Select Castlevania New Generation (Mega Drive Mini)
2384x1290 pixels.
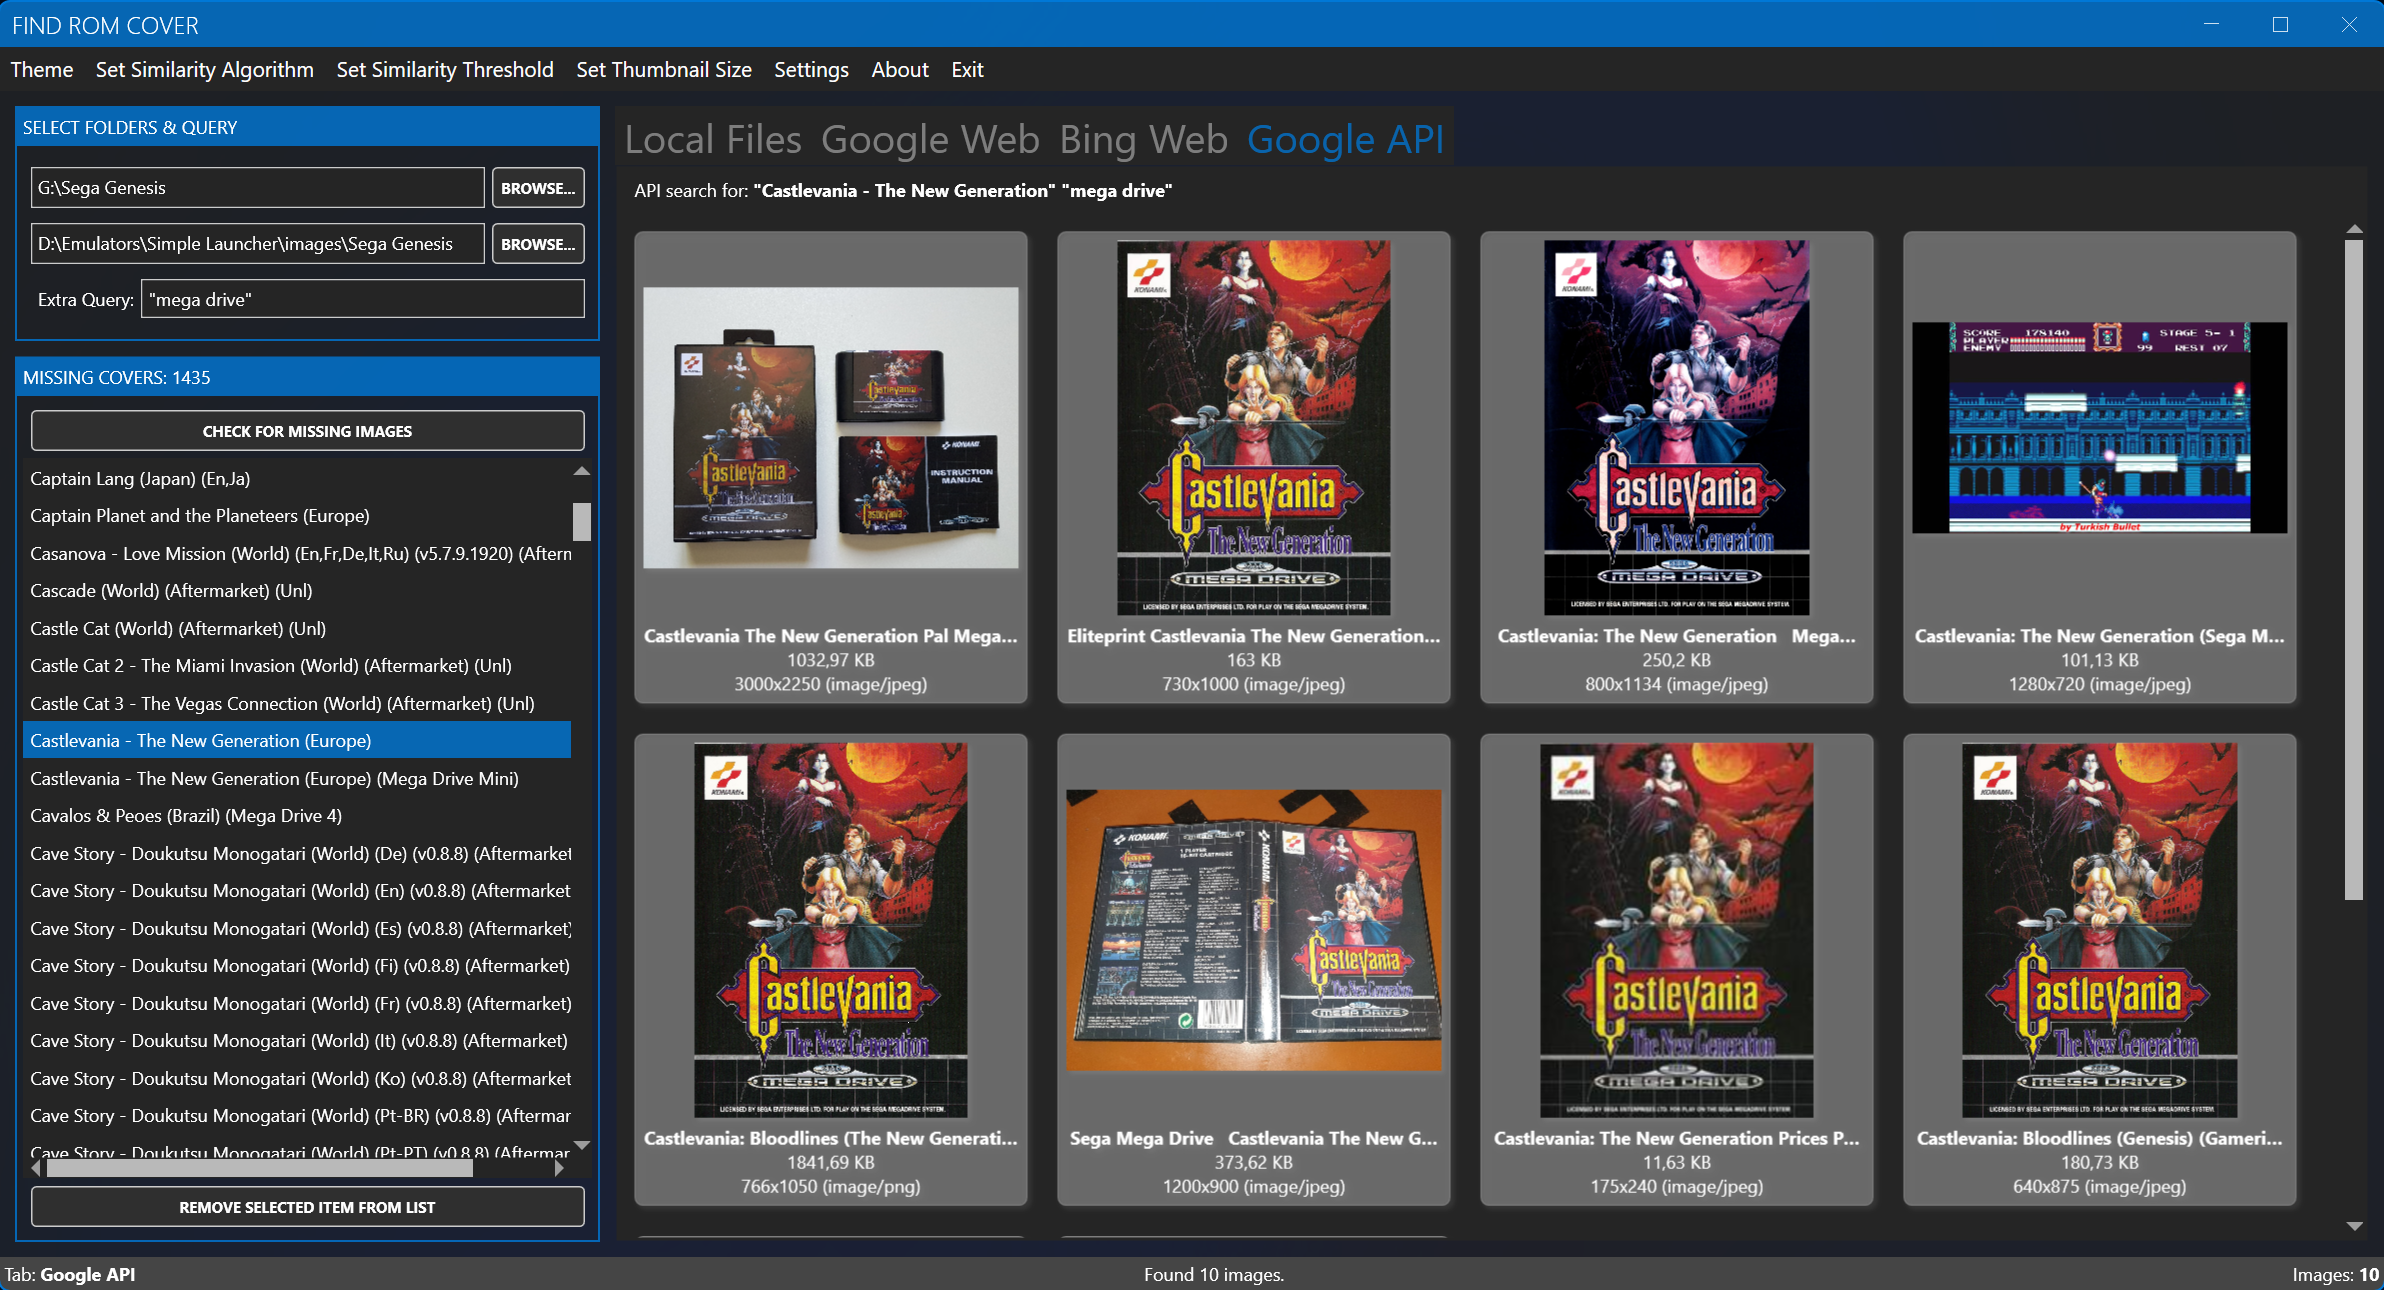tap(297, 779)
